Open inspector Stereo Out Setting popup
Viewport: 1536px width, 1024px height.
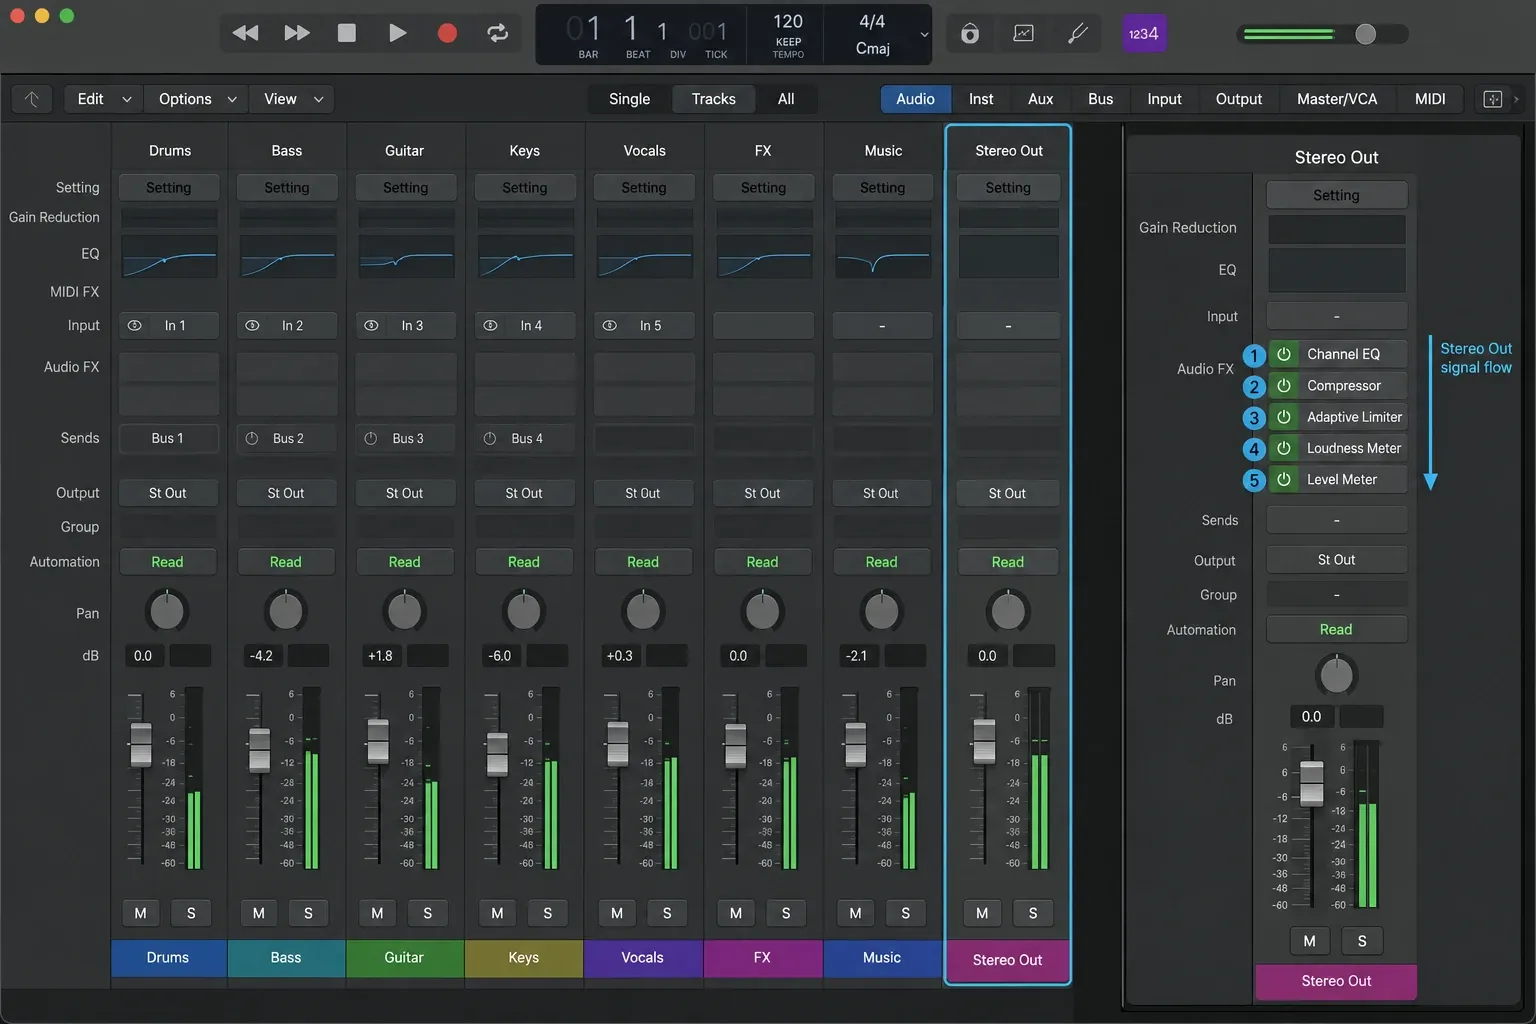click(1336, 195)
